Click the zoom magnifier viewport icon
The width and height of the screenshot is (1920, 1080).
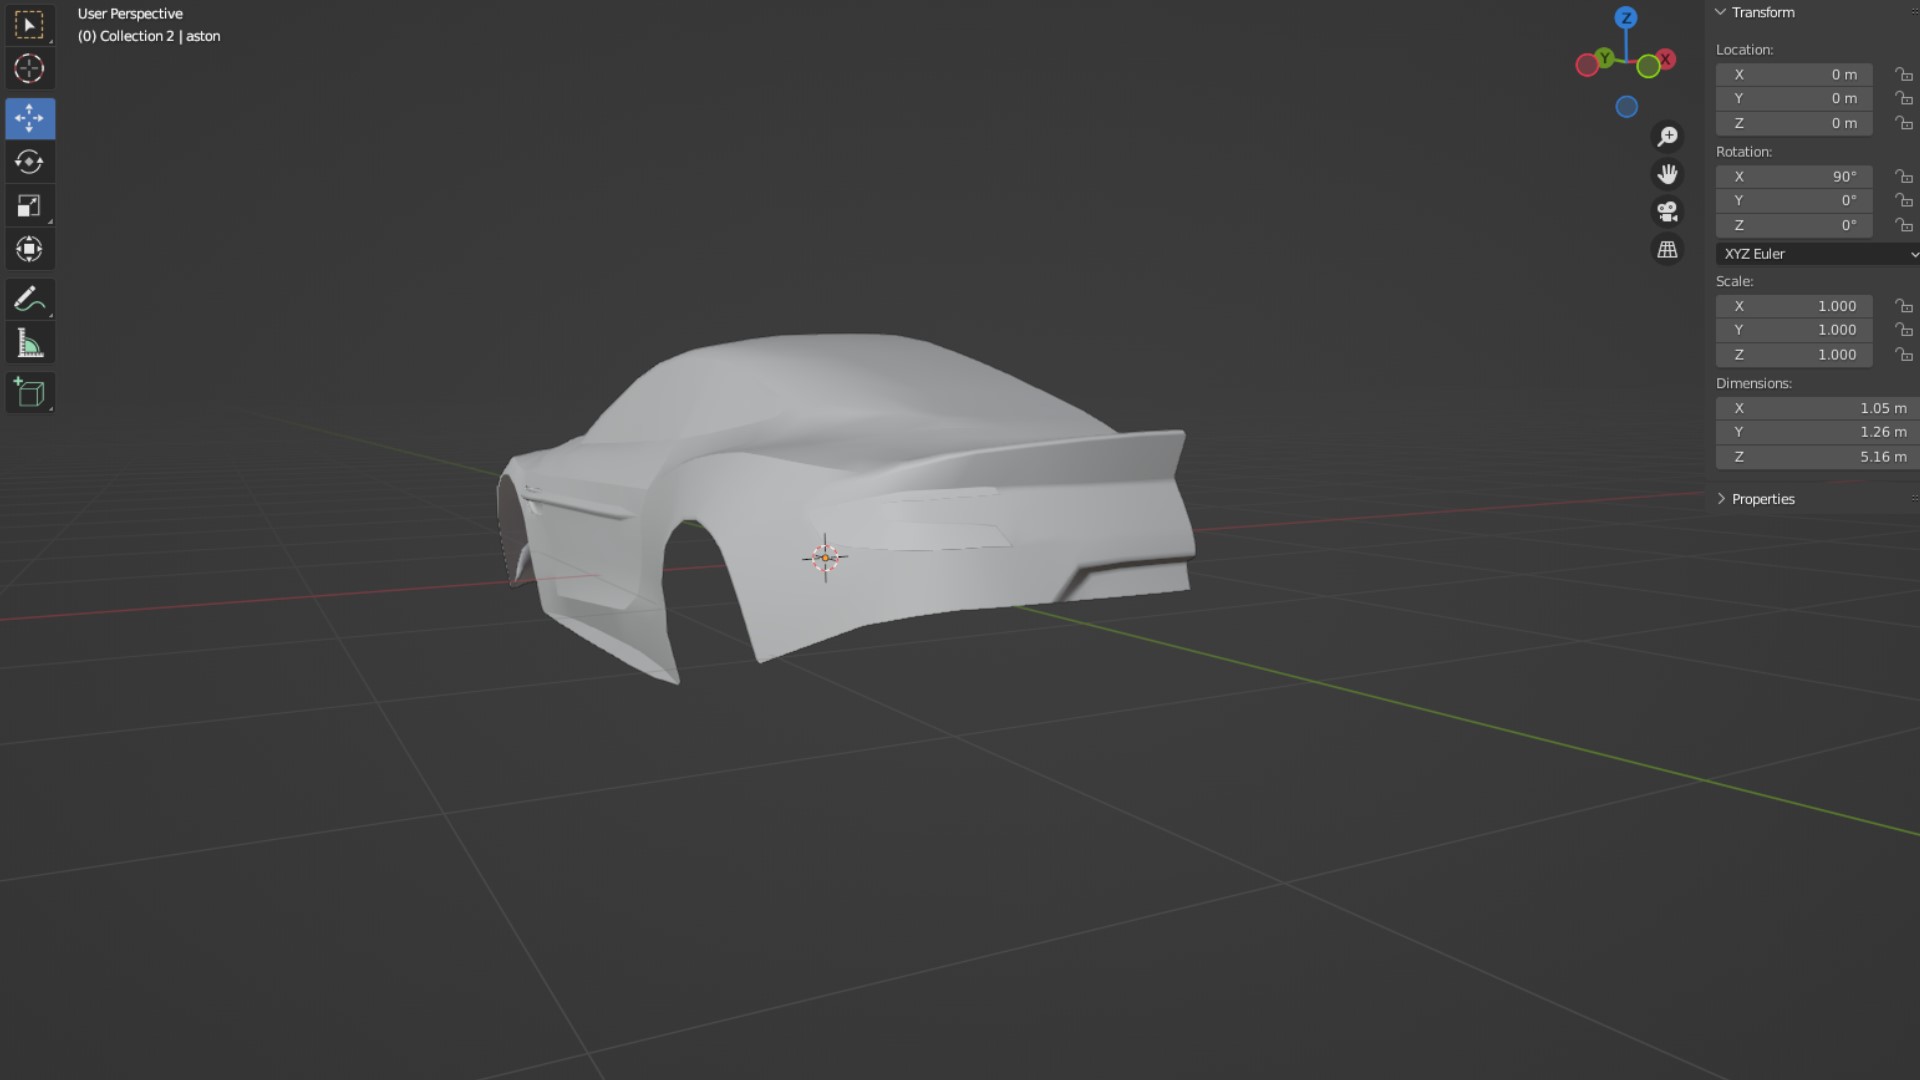1667,136
